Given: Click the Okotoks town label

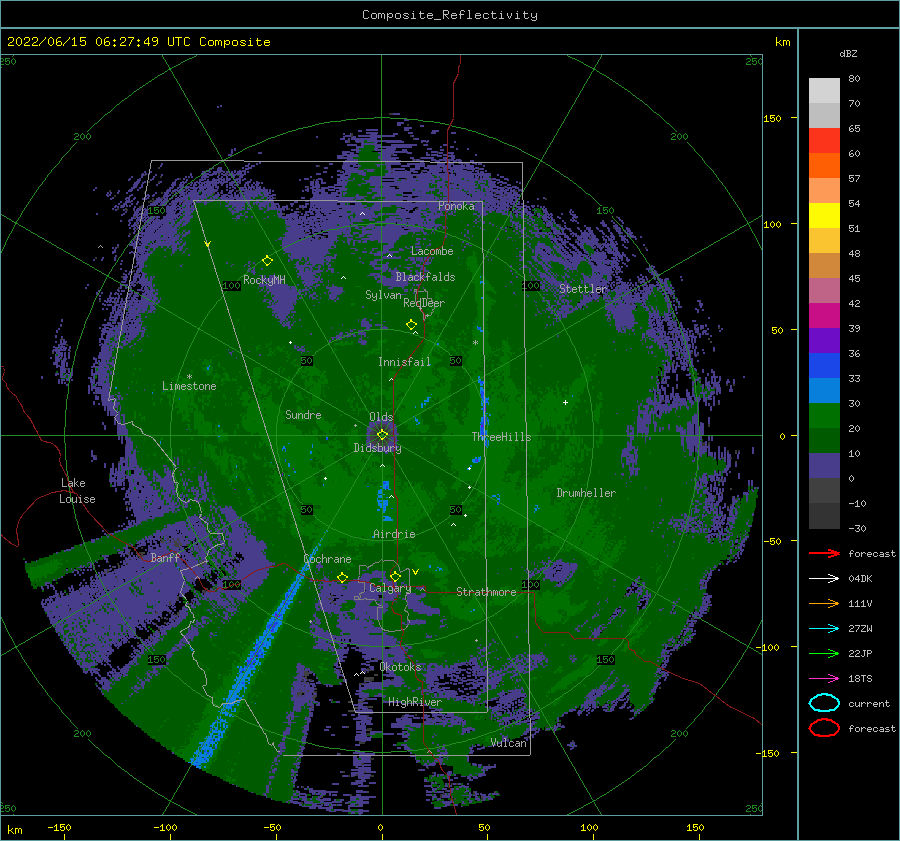Looking at the screenshot, I should click(x=400, y=666).
